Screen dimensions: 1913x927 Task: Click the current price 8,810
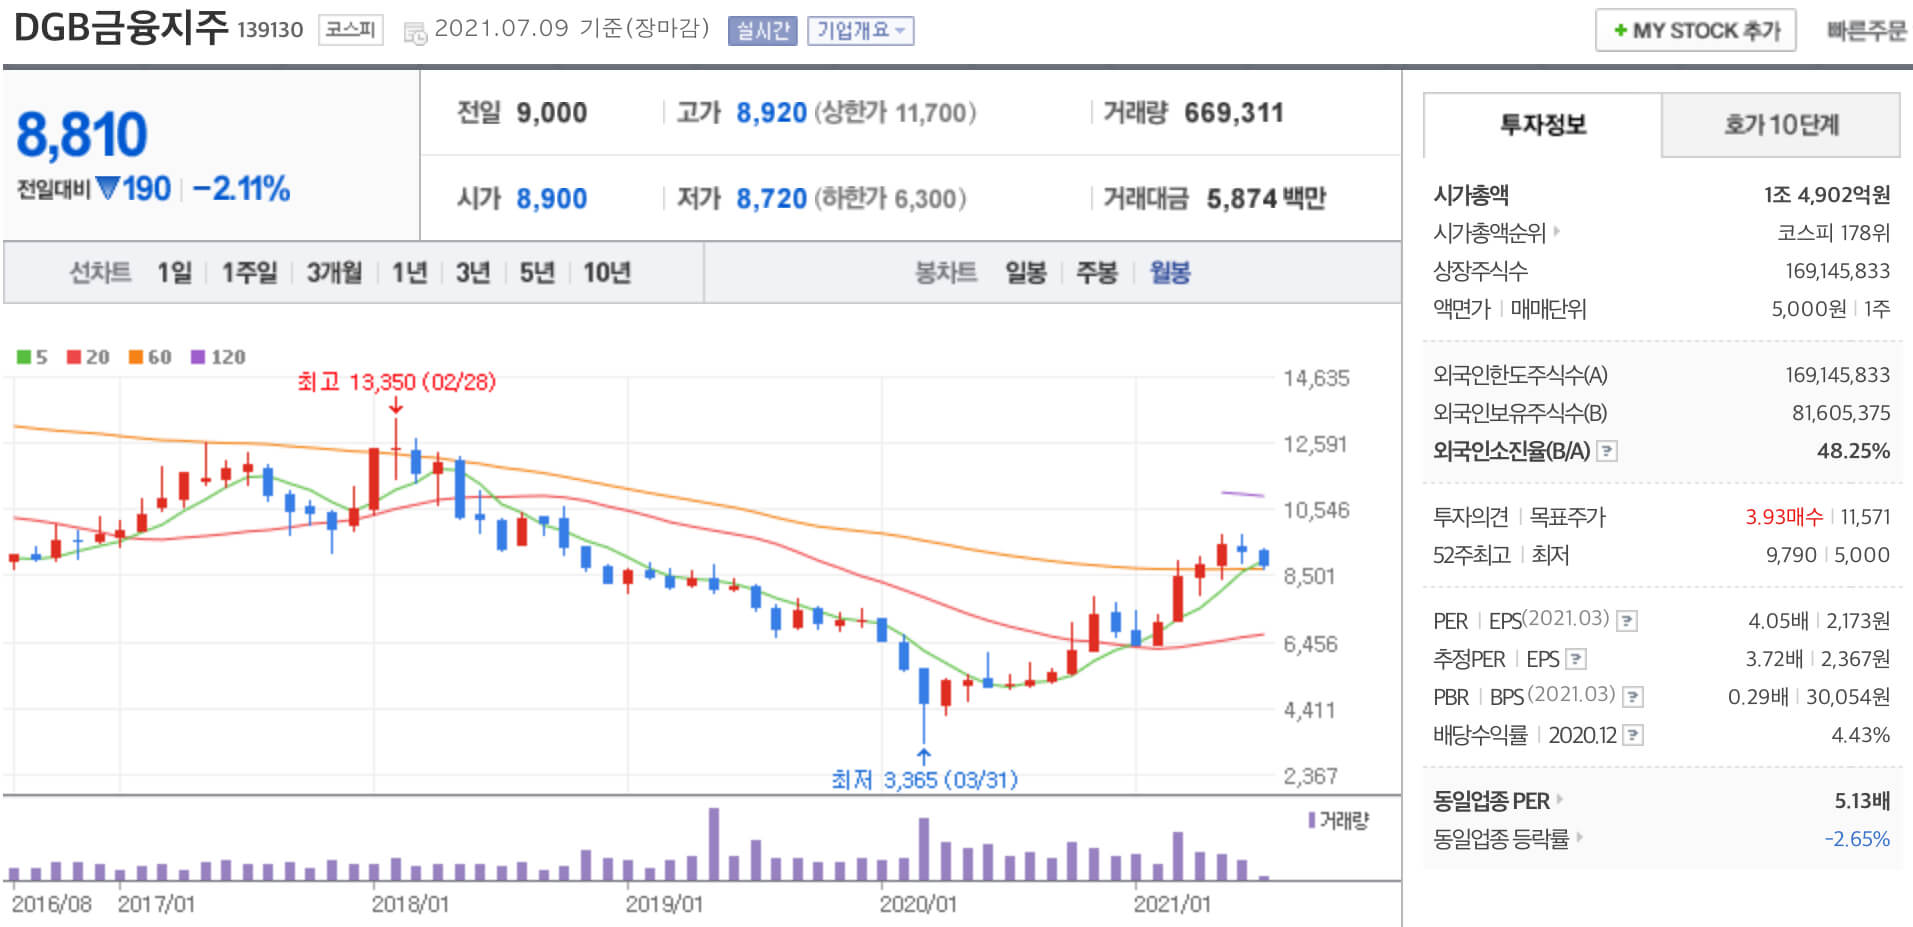tap(82, 135)
